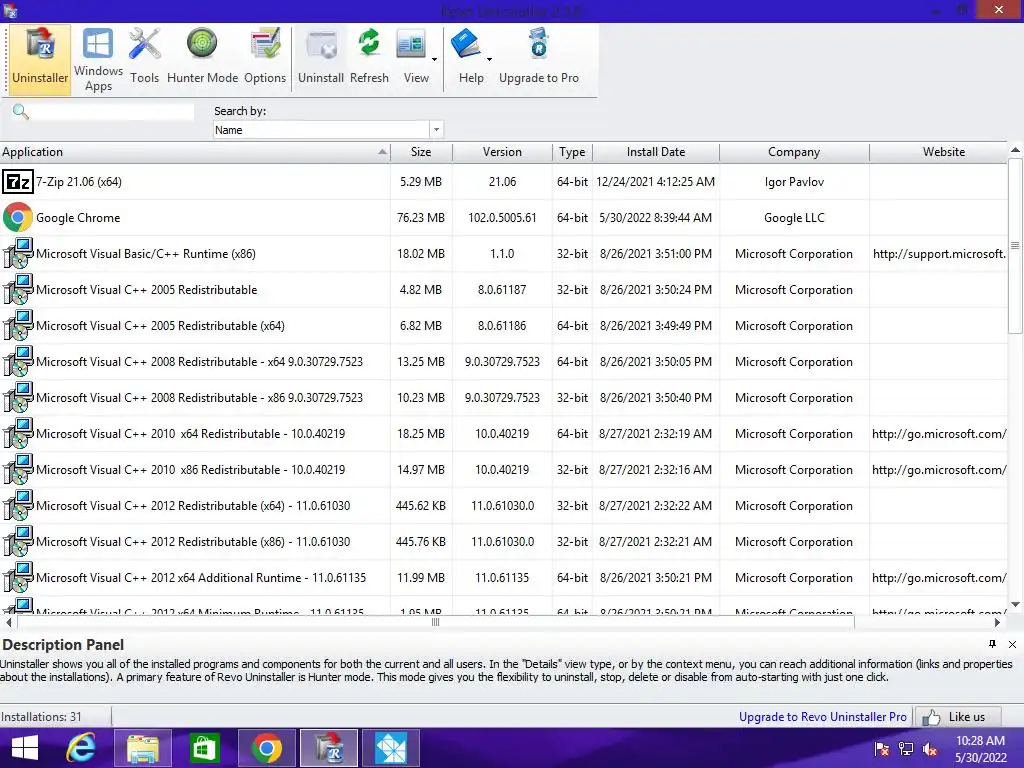Open Options from the toolbar
Viewport: 1024px width, 768px height.
pyautogui.click(x=264, y=59)
